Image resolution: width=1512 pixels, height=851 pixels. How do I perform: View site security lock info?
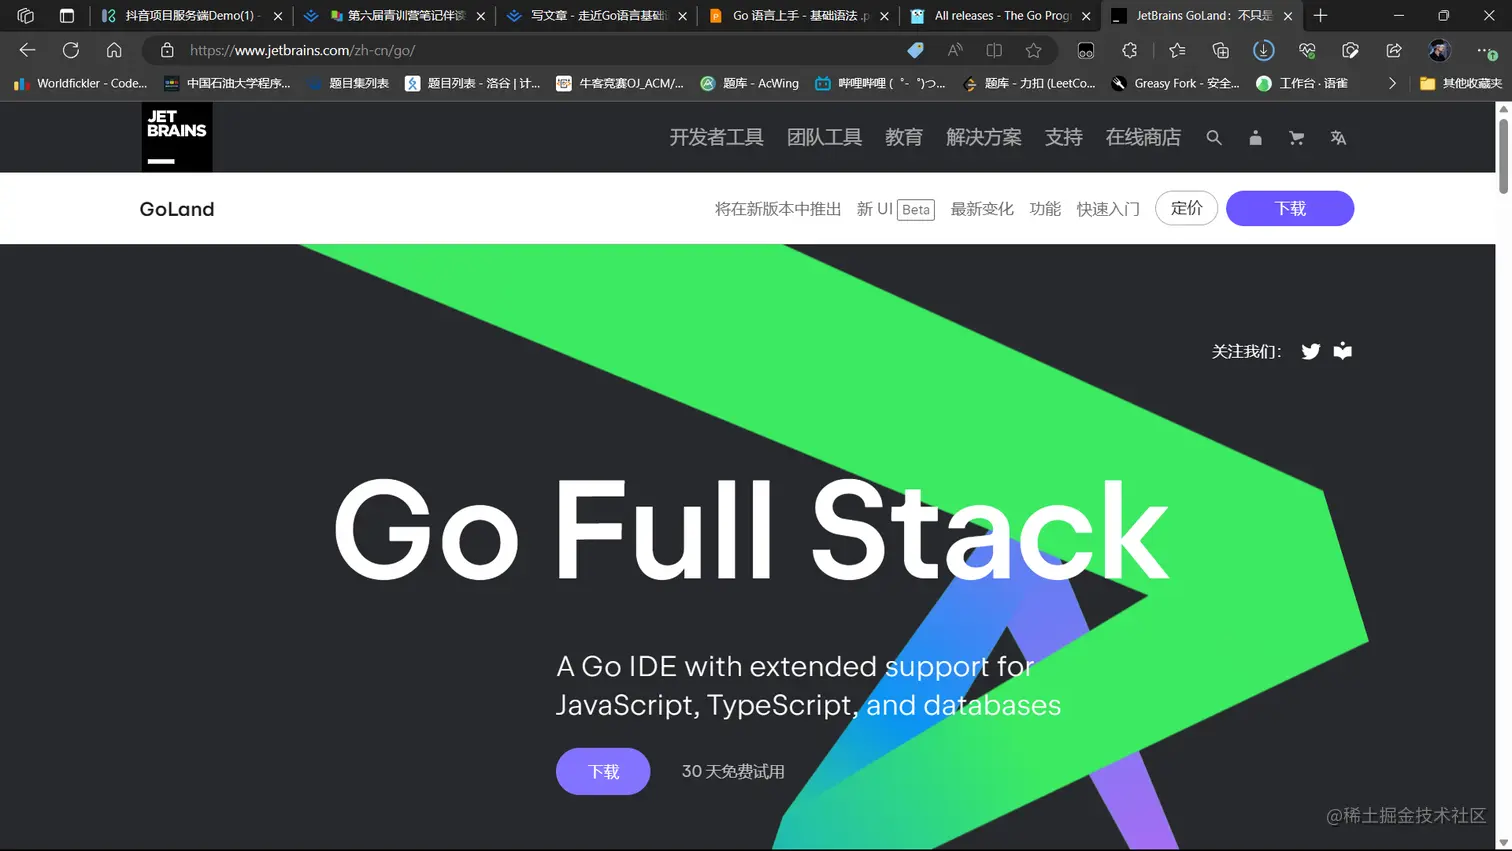click(167, 50)
